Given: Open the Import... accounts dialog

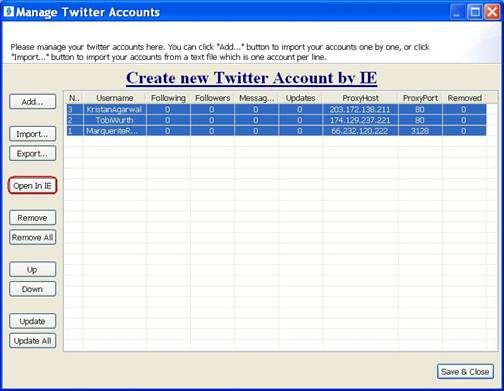Looking at the screenshot, I should [x=32, y=134].
